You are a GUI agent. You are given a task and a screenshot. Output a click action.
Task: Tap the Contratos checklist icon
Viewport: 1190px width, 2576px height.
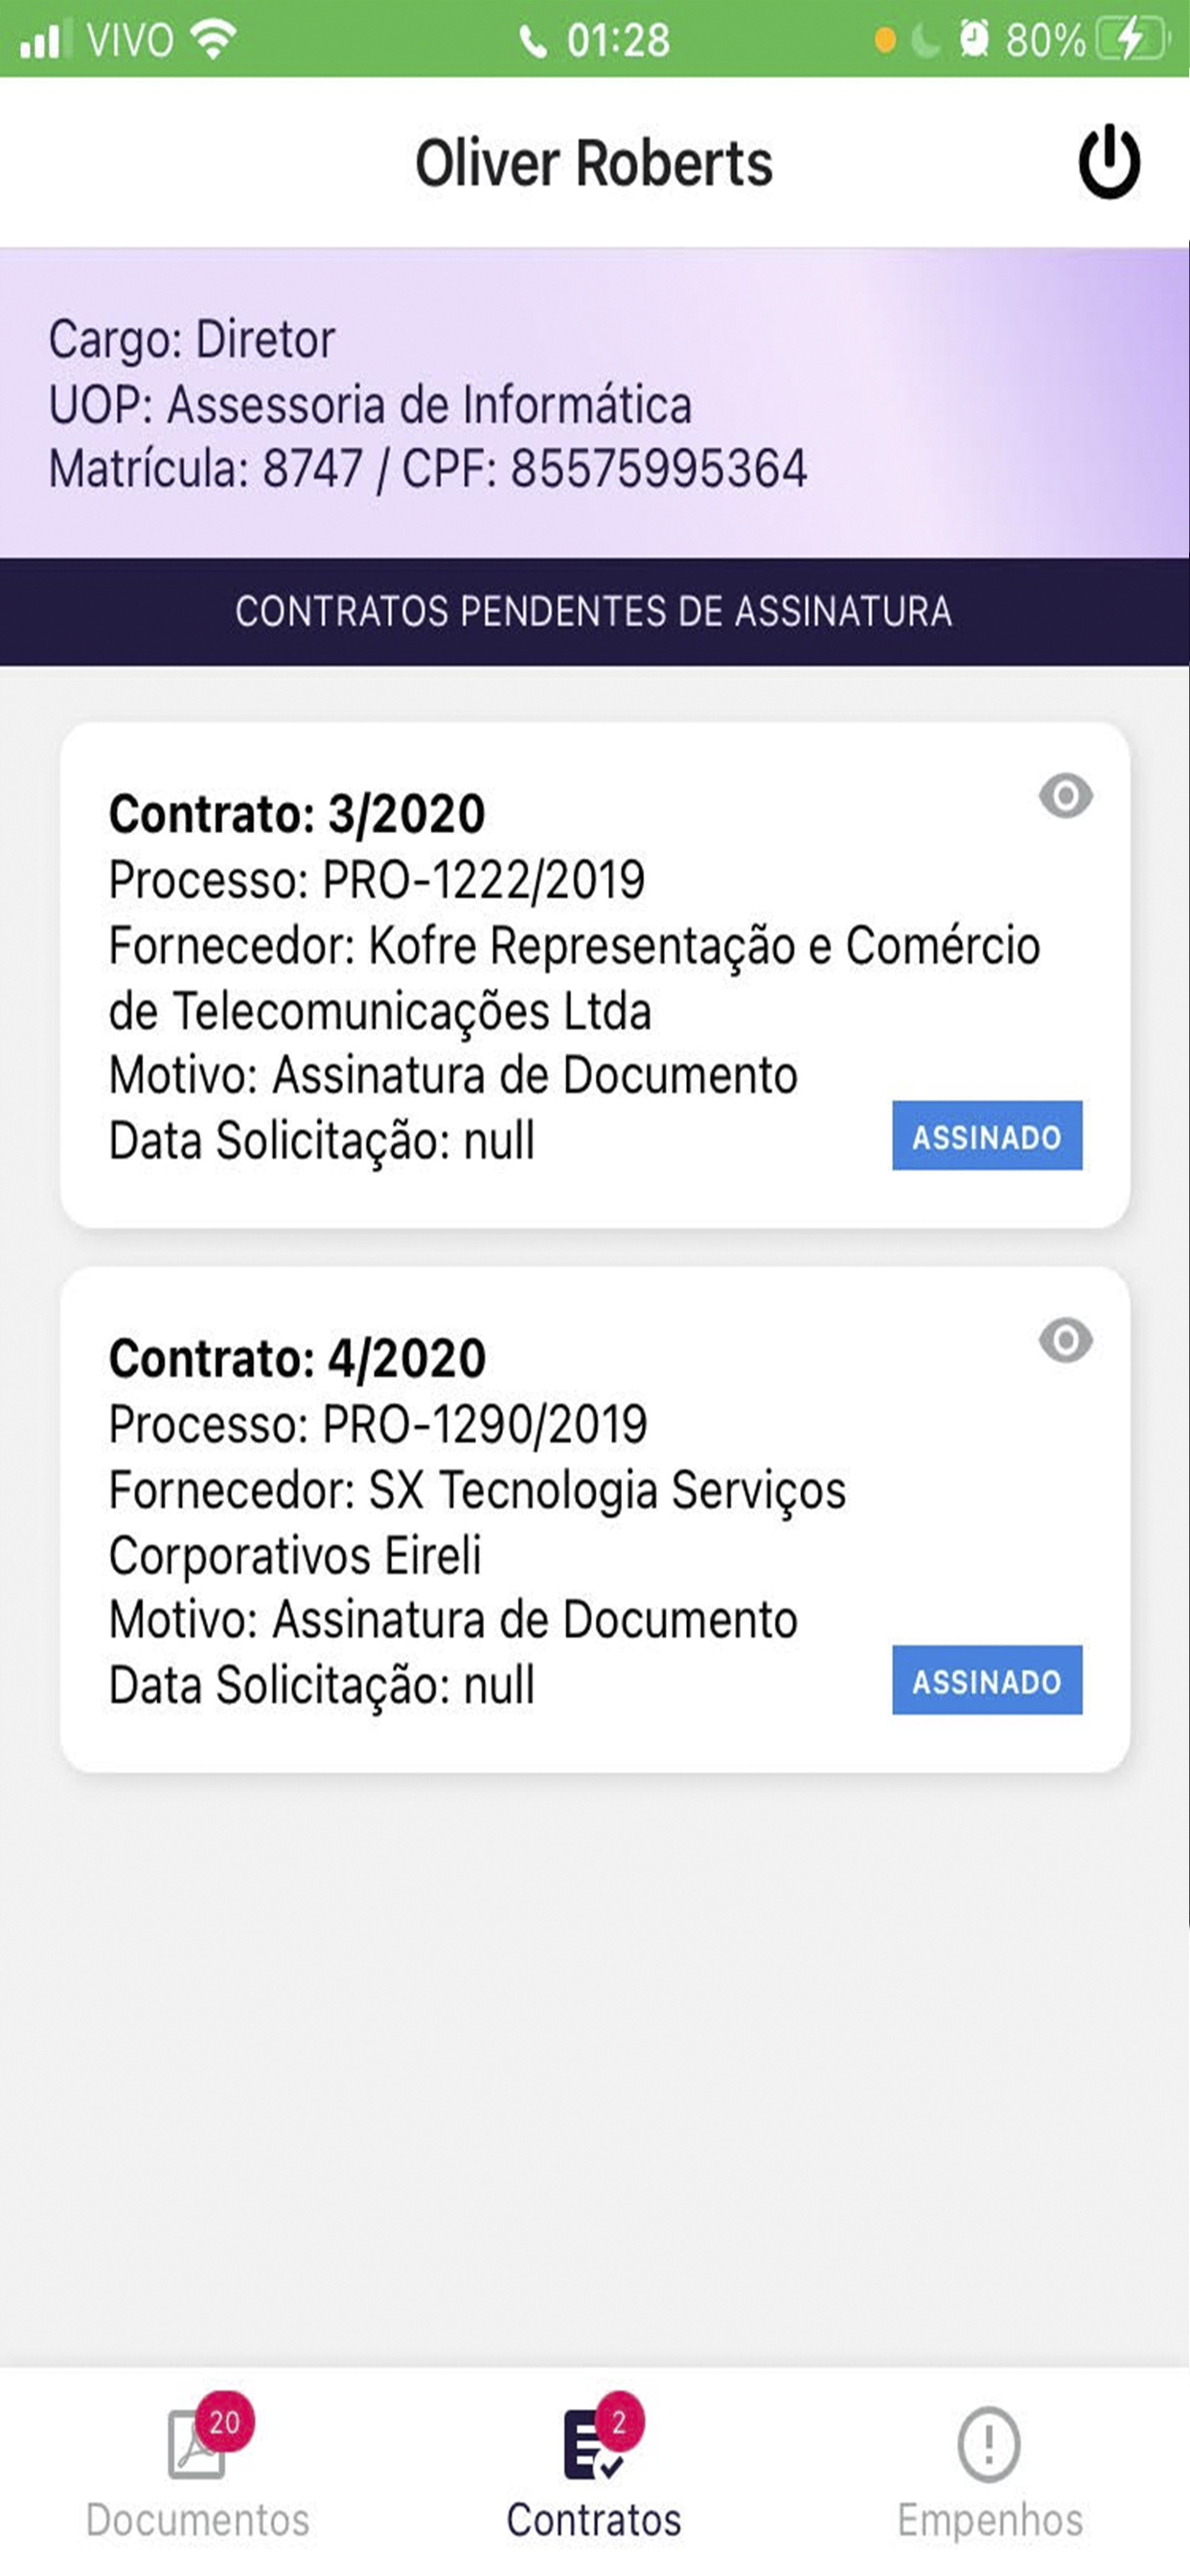[x=592, y=2446]
